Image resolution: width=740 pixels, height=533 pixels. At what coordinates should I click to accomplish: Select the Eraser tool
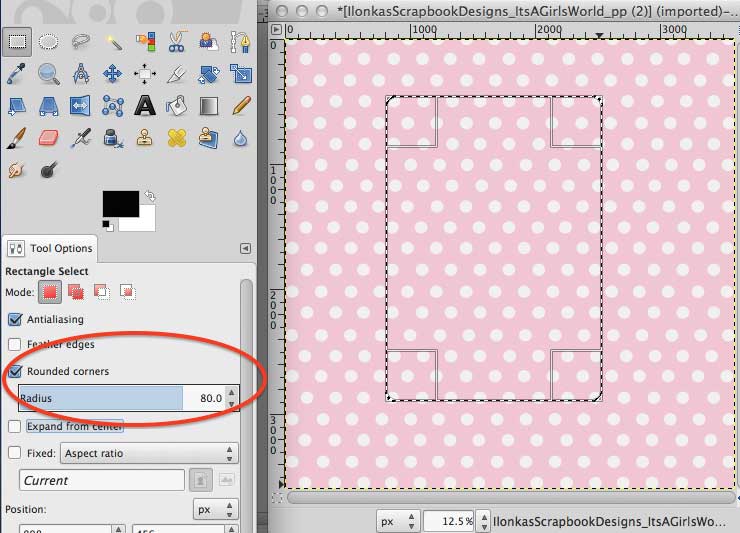click(x=48, y=138)
